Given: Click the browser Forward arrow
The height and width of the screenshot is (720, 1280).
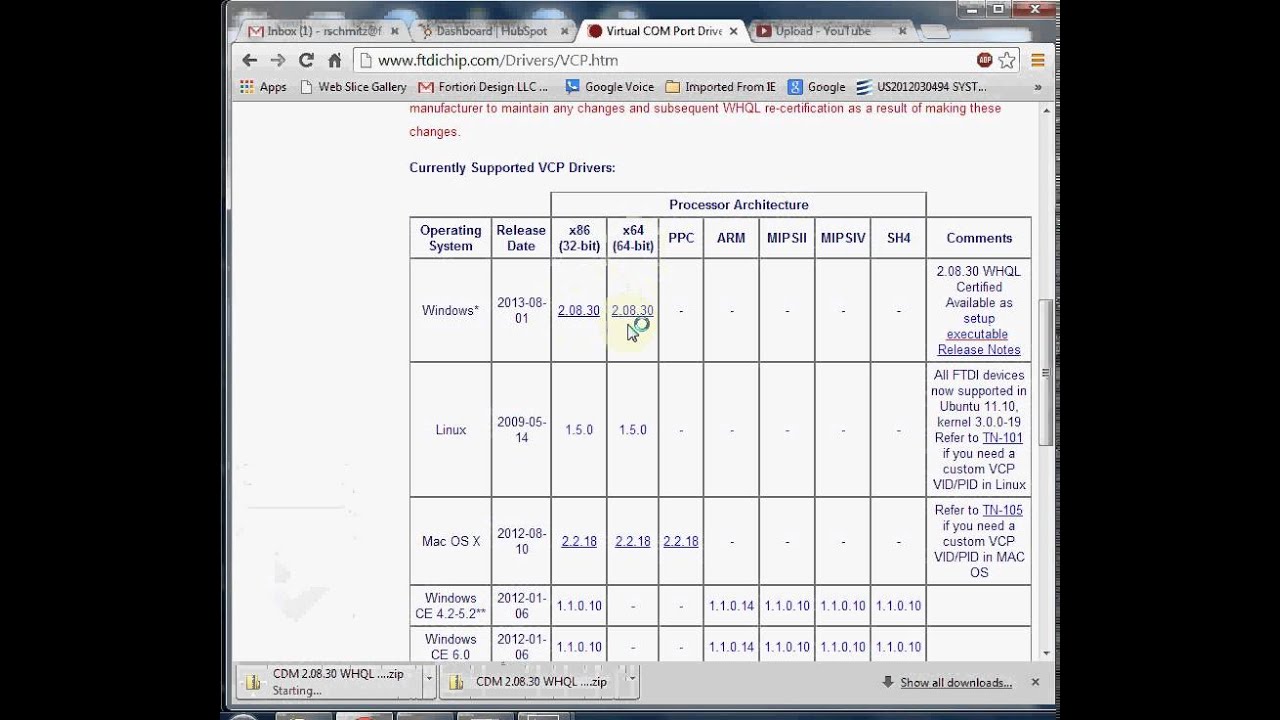Looking at the screenshot, I should pyautogui.click(x=278, y=60).
